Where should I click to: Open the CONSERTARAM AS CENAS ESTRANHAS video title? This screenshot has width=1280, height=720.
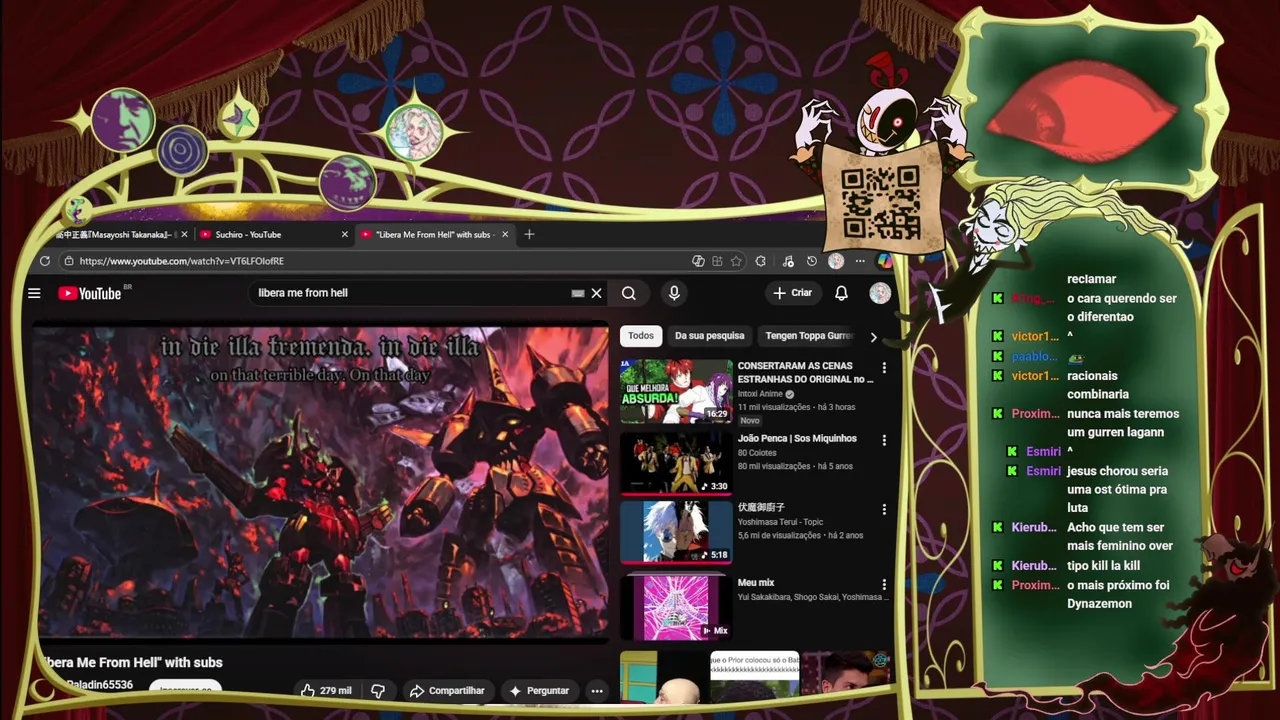(805, 373)
